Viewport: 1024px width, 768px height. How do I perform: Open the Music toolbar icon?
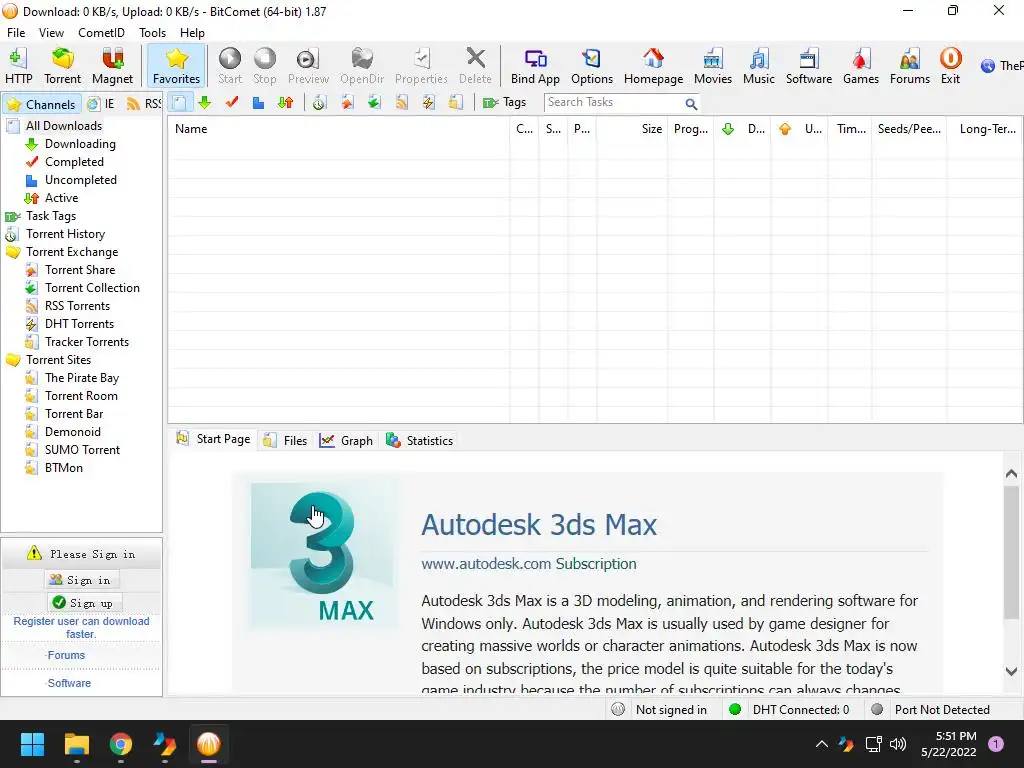759,66
